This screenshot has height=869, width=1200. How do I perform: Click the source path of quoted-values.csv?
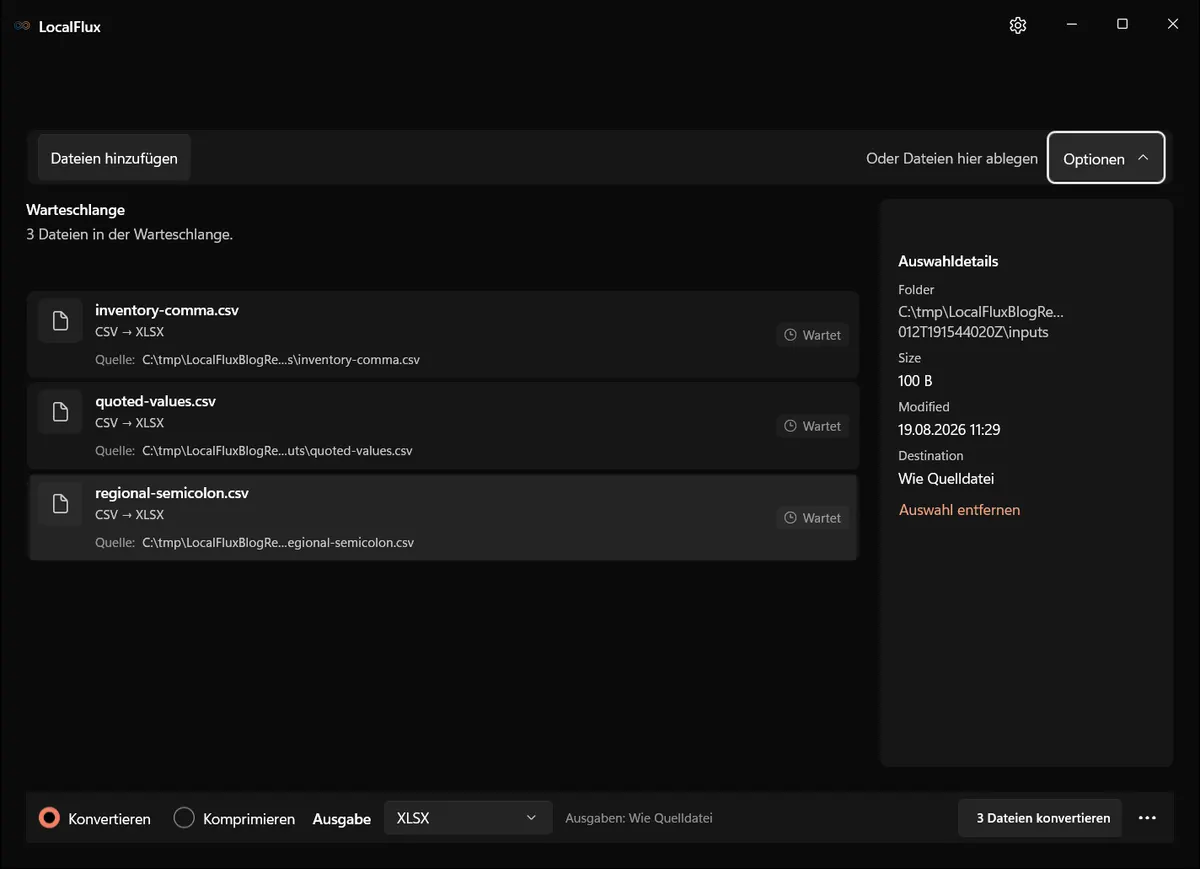(277, 451)
